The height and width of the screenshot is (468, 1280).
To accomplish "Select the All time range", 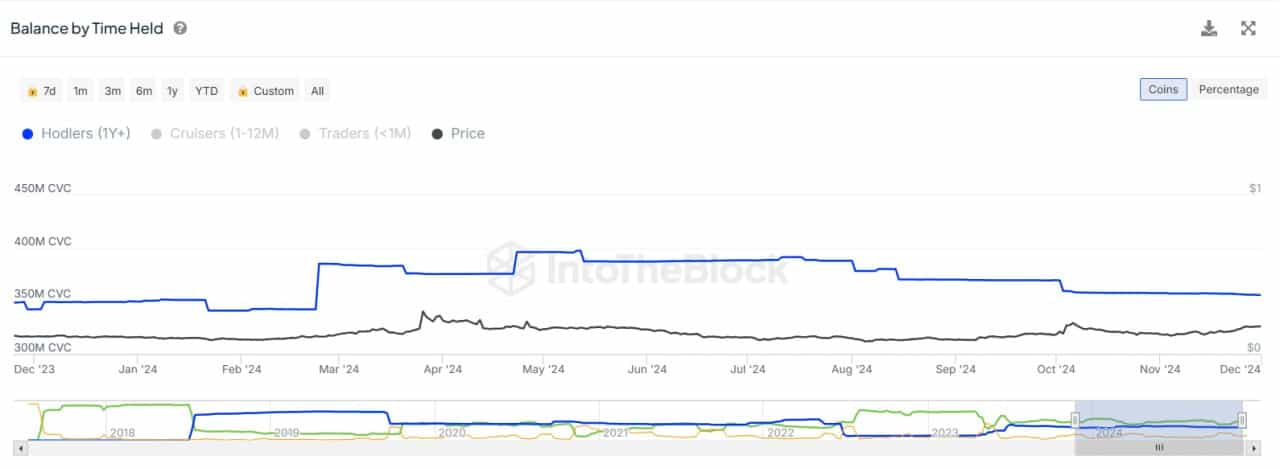I will pyautogui.click(x=317, y=91).
